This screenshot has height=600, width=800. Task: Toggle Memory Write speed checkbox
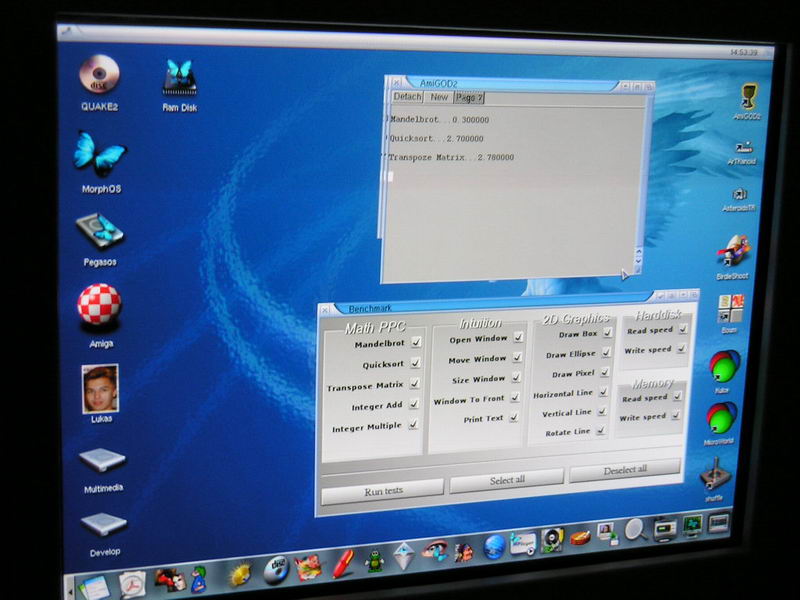[676, 415]
